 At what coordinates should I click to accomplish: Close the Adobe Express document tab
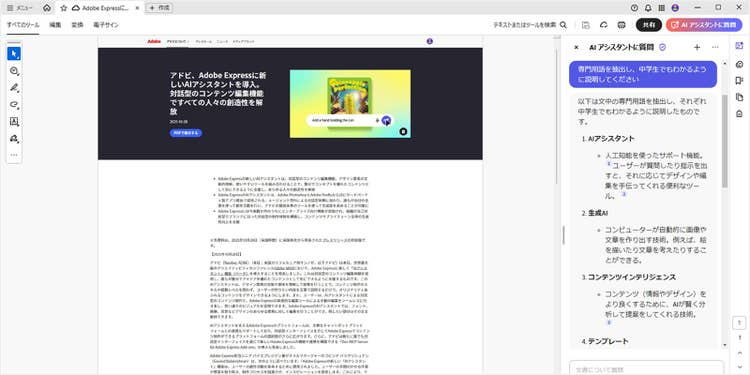137,8
